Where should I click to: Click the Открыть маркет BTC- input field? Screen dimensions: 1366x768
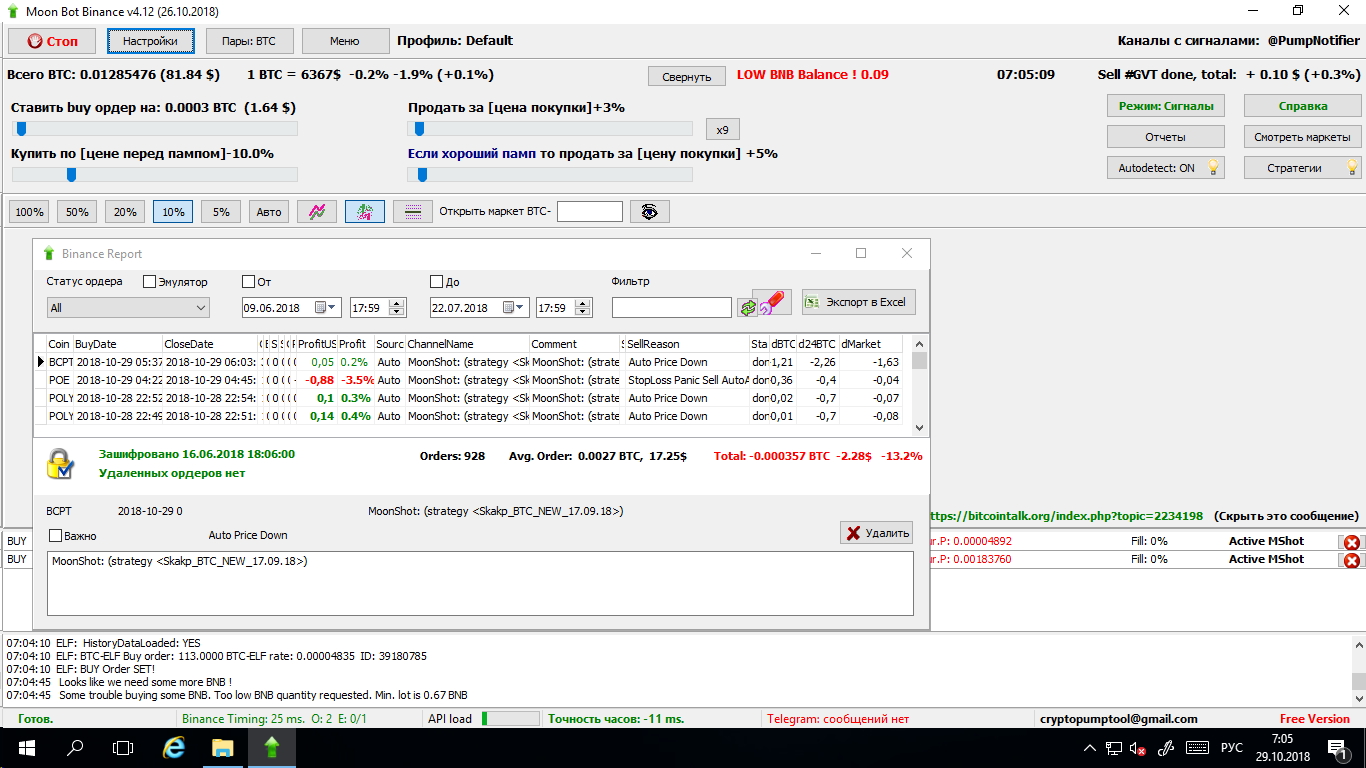[590, 212]
